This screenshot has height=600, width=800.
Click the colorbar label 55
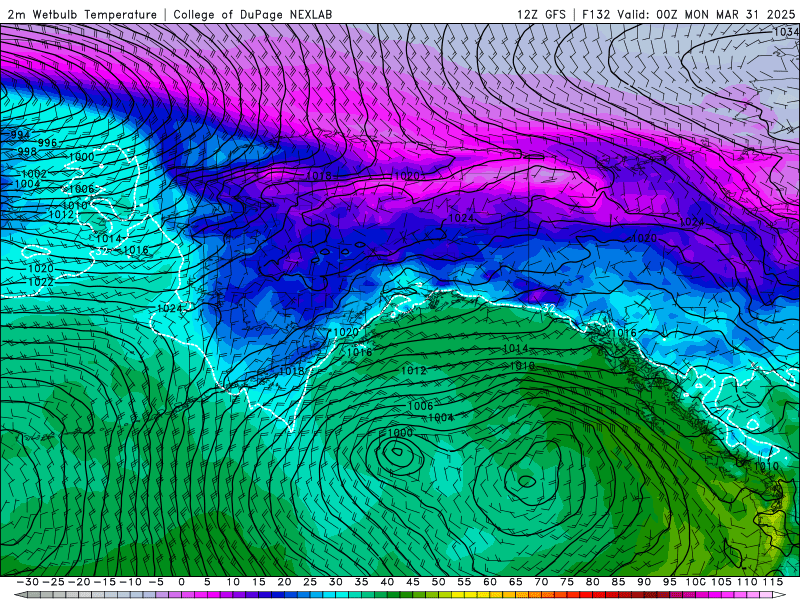point(464,582)
